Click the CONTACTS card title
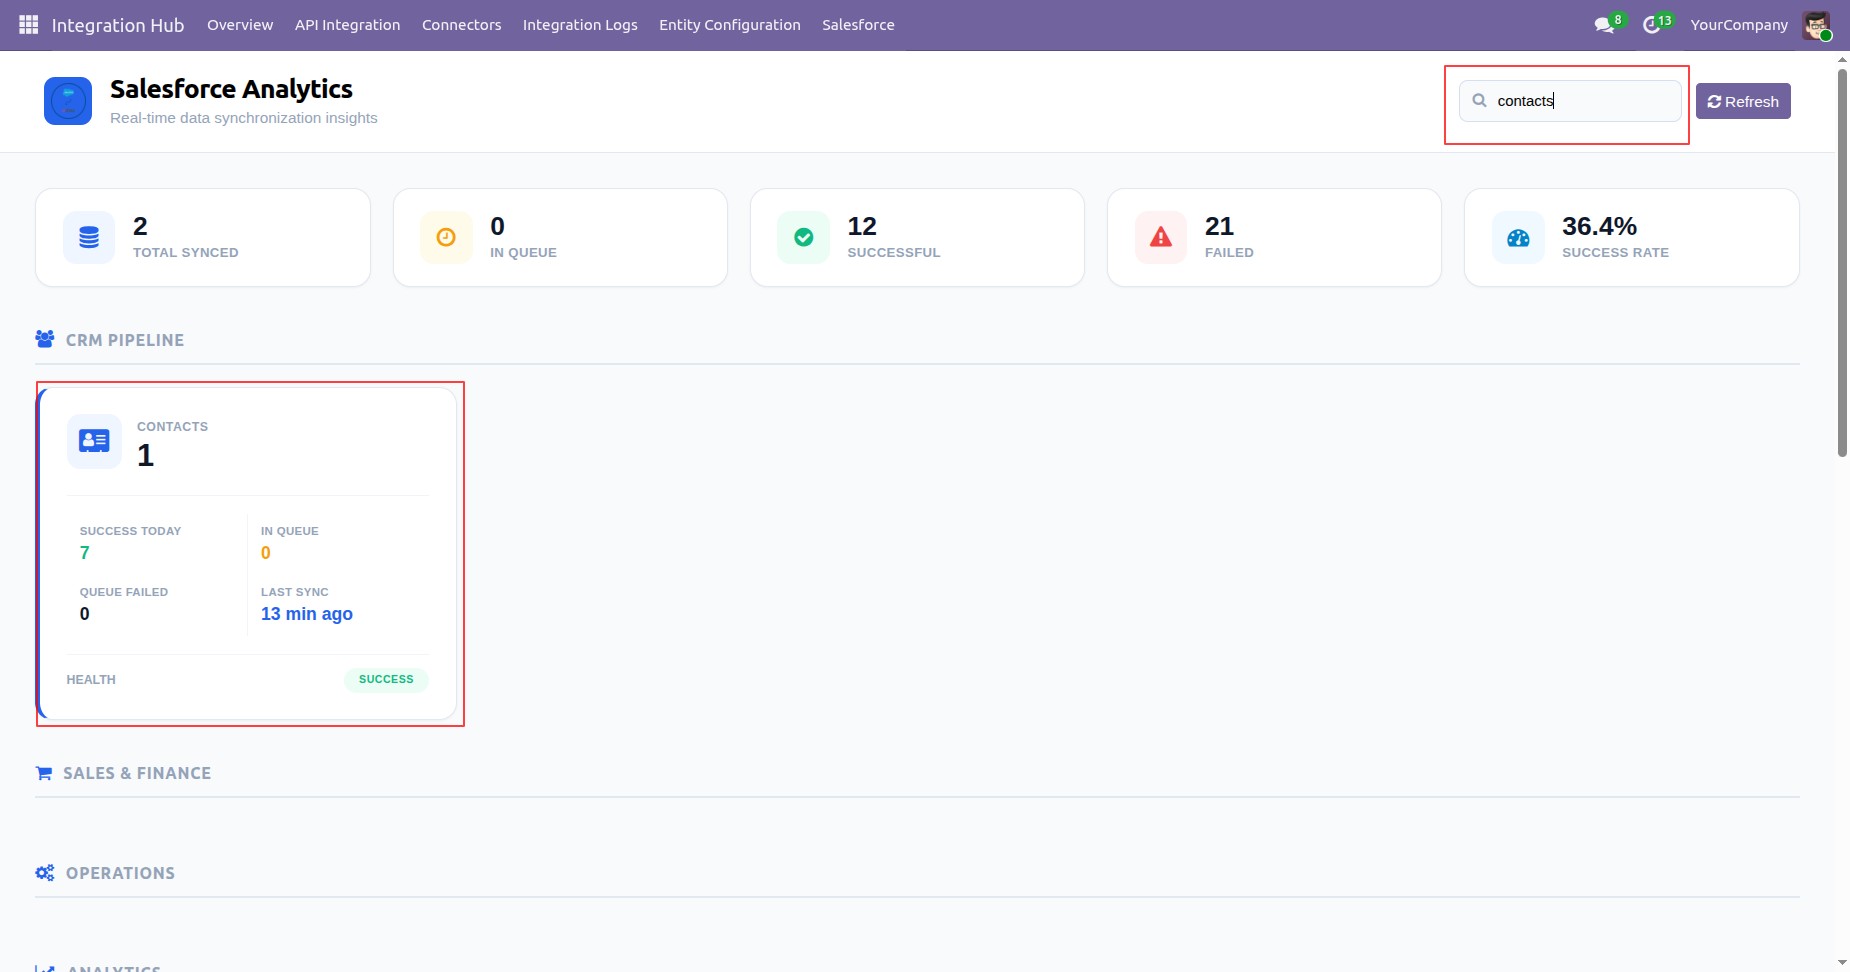Image resolution: width=1850 pixels, height=972 pixels. pyautogui.click(x=172, y=427)
